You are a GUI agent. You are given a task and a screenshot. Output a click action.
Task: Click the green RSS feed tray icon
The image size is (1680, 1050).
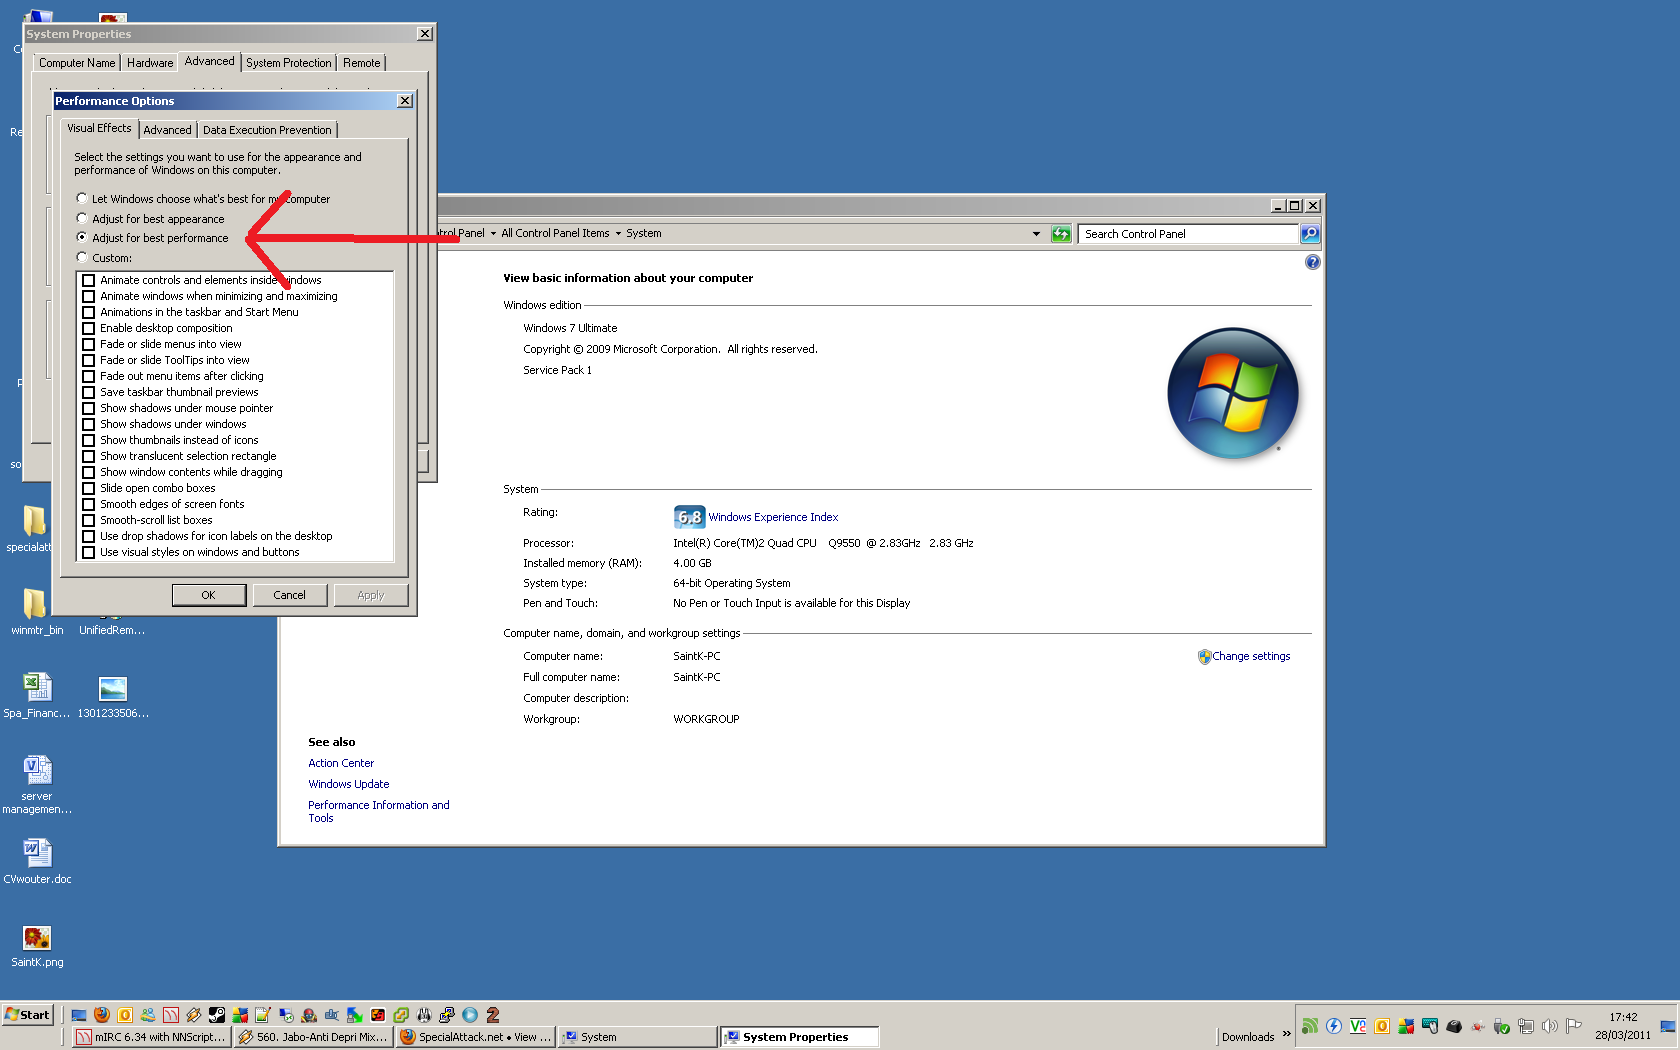(1310, 1026)
